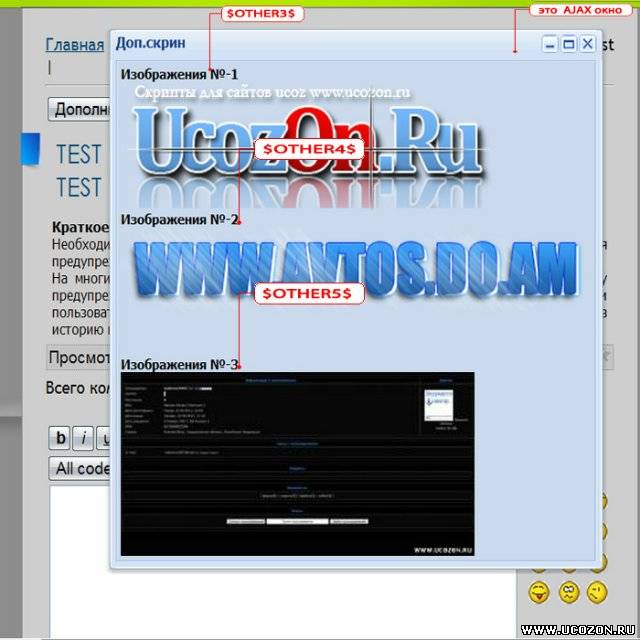Insert the winking smiley in the bottom row
This screenshot has width=640, height=640.
click(597, 592)
